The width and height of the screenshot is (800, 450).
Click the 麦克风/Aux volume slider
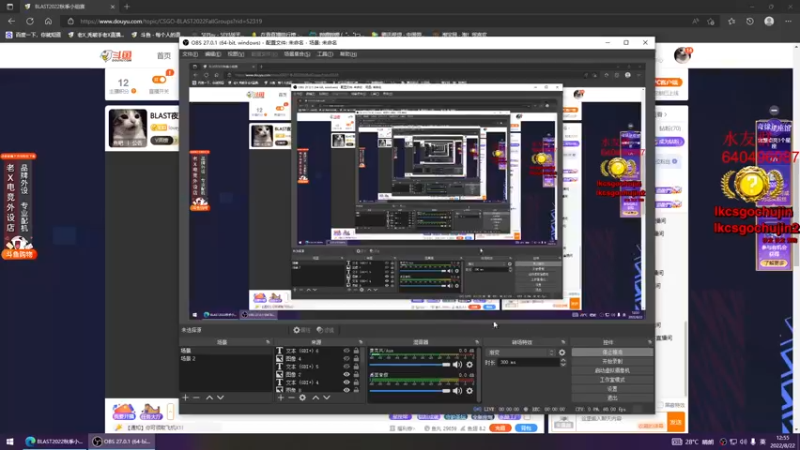point(410,365)
